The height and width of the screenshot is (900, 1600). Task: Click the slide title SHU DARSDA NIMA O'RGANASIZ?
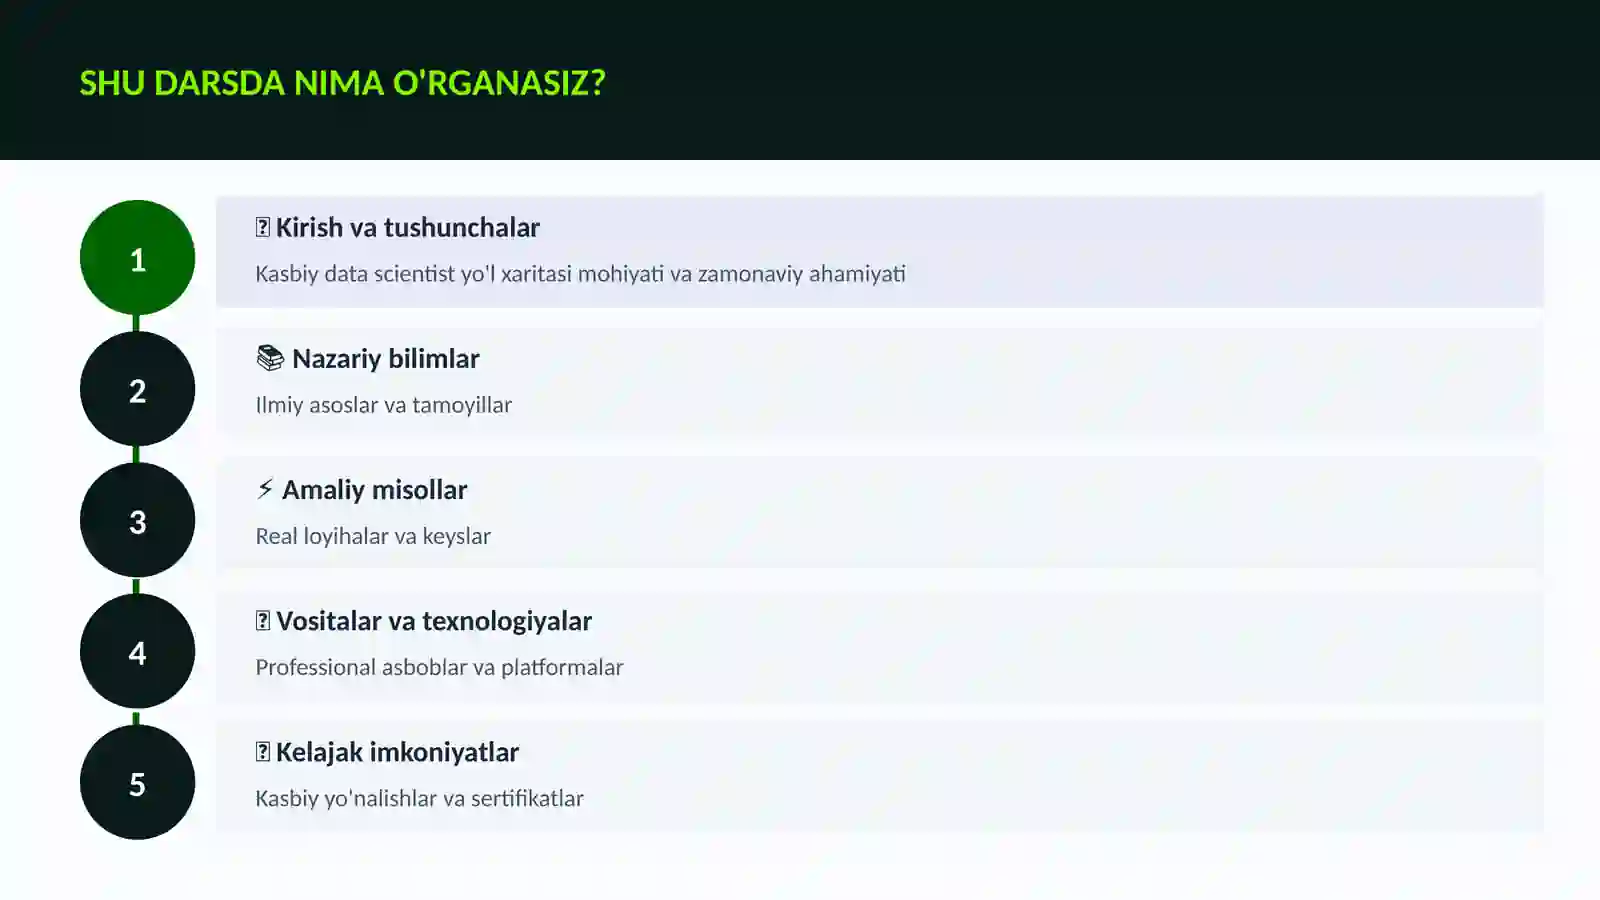coord(342,82)
